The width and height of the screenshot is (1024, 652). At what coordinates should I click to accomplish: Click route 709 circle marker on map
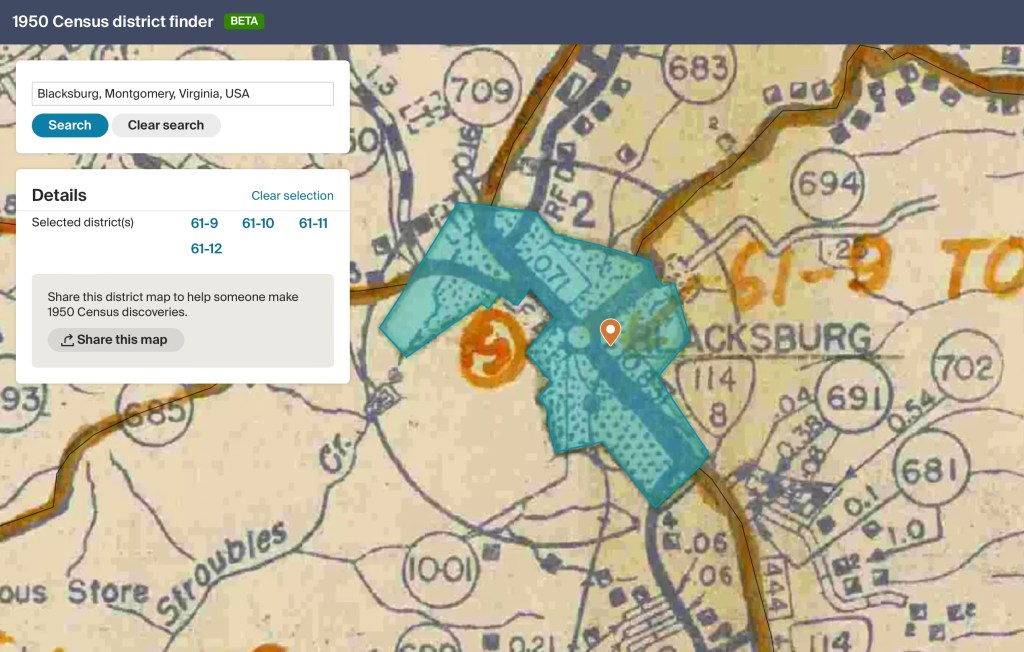pos(483,90)
